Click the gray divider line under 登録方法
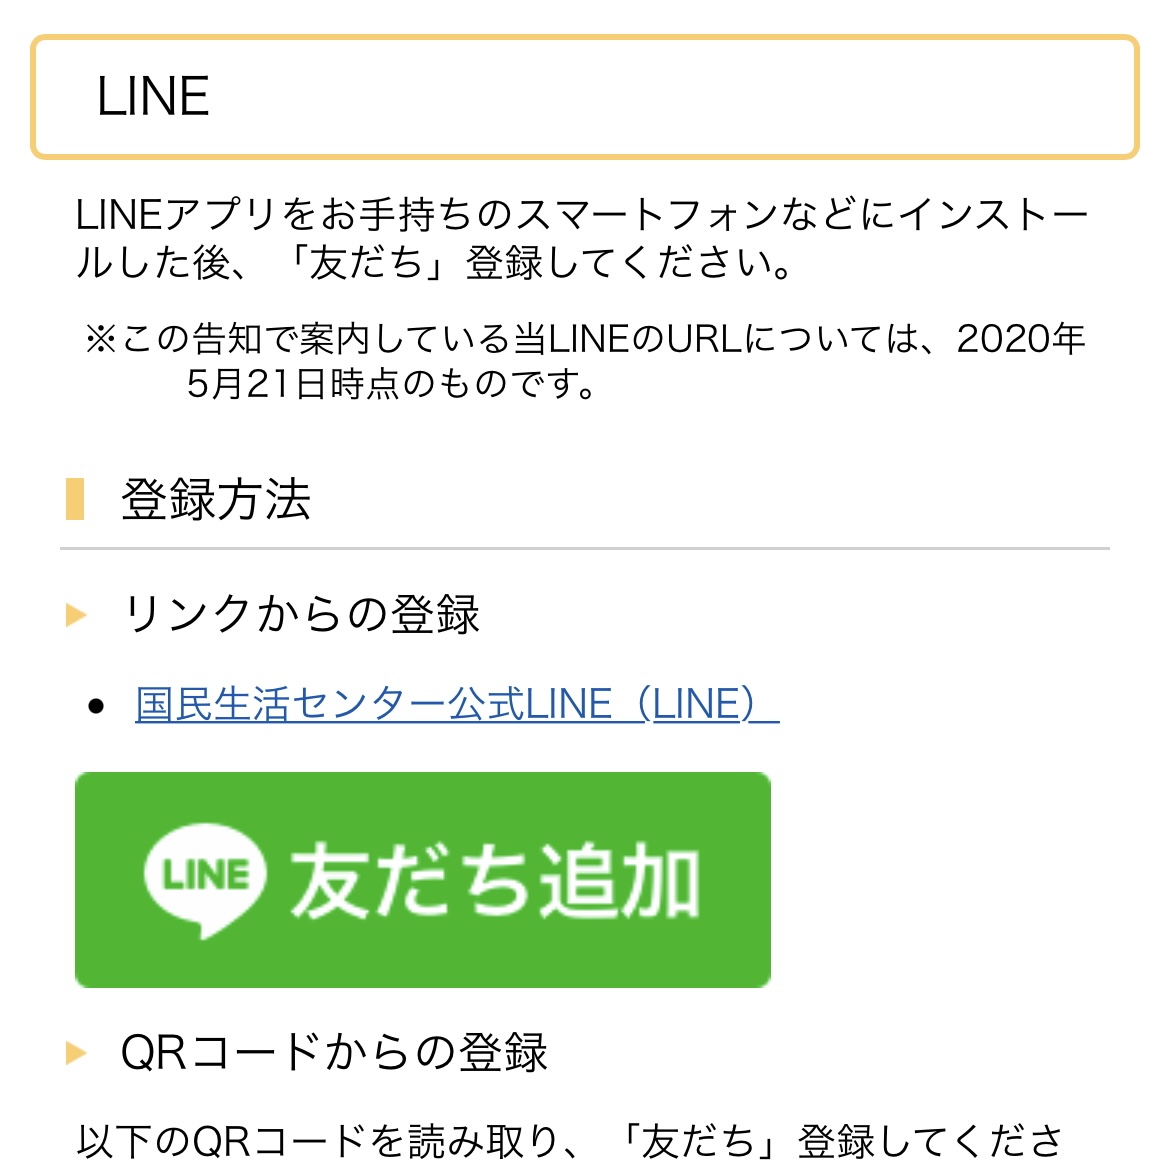Screen dimensions: 1170x1170 coord(584,549)
